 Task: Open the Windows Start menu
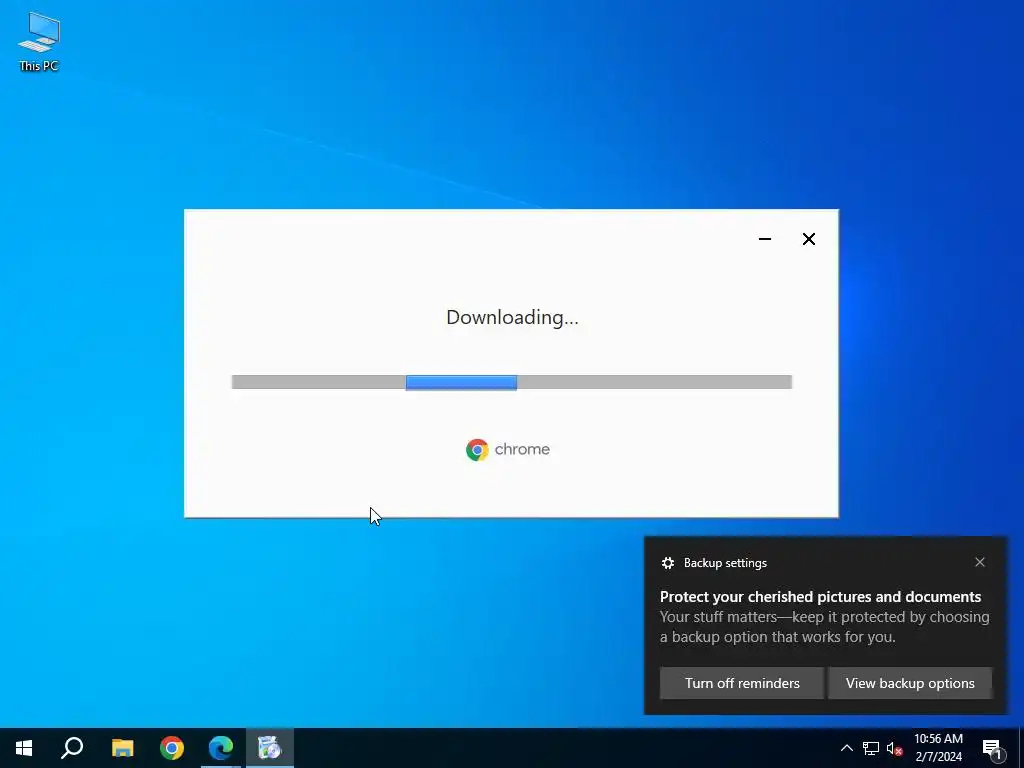point(24,748)
